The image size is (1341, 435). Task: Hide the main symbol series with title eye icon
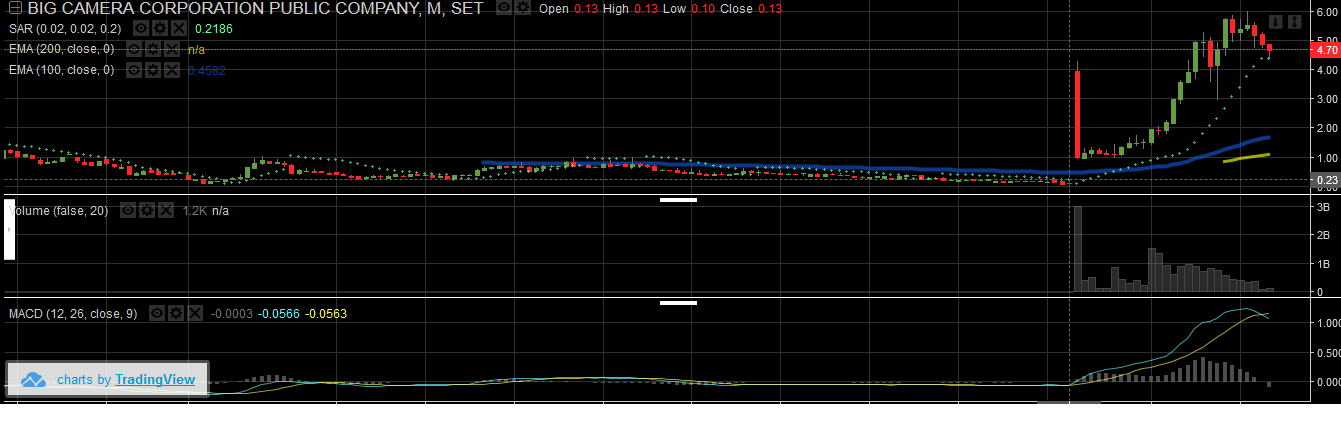click(505, 8)
